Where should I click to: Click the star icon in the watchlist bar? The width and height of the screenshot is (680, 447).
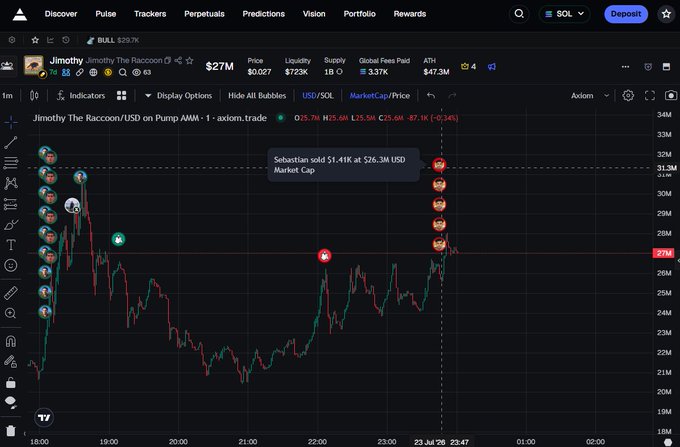(x=35, y=40)
